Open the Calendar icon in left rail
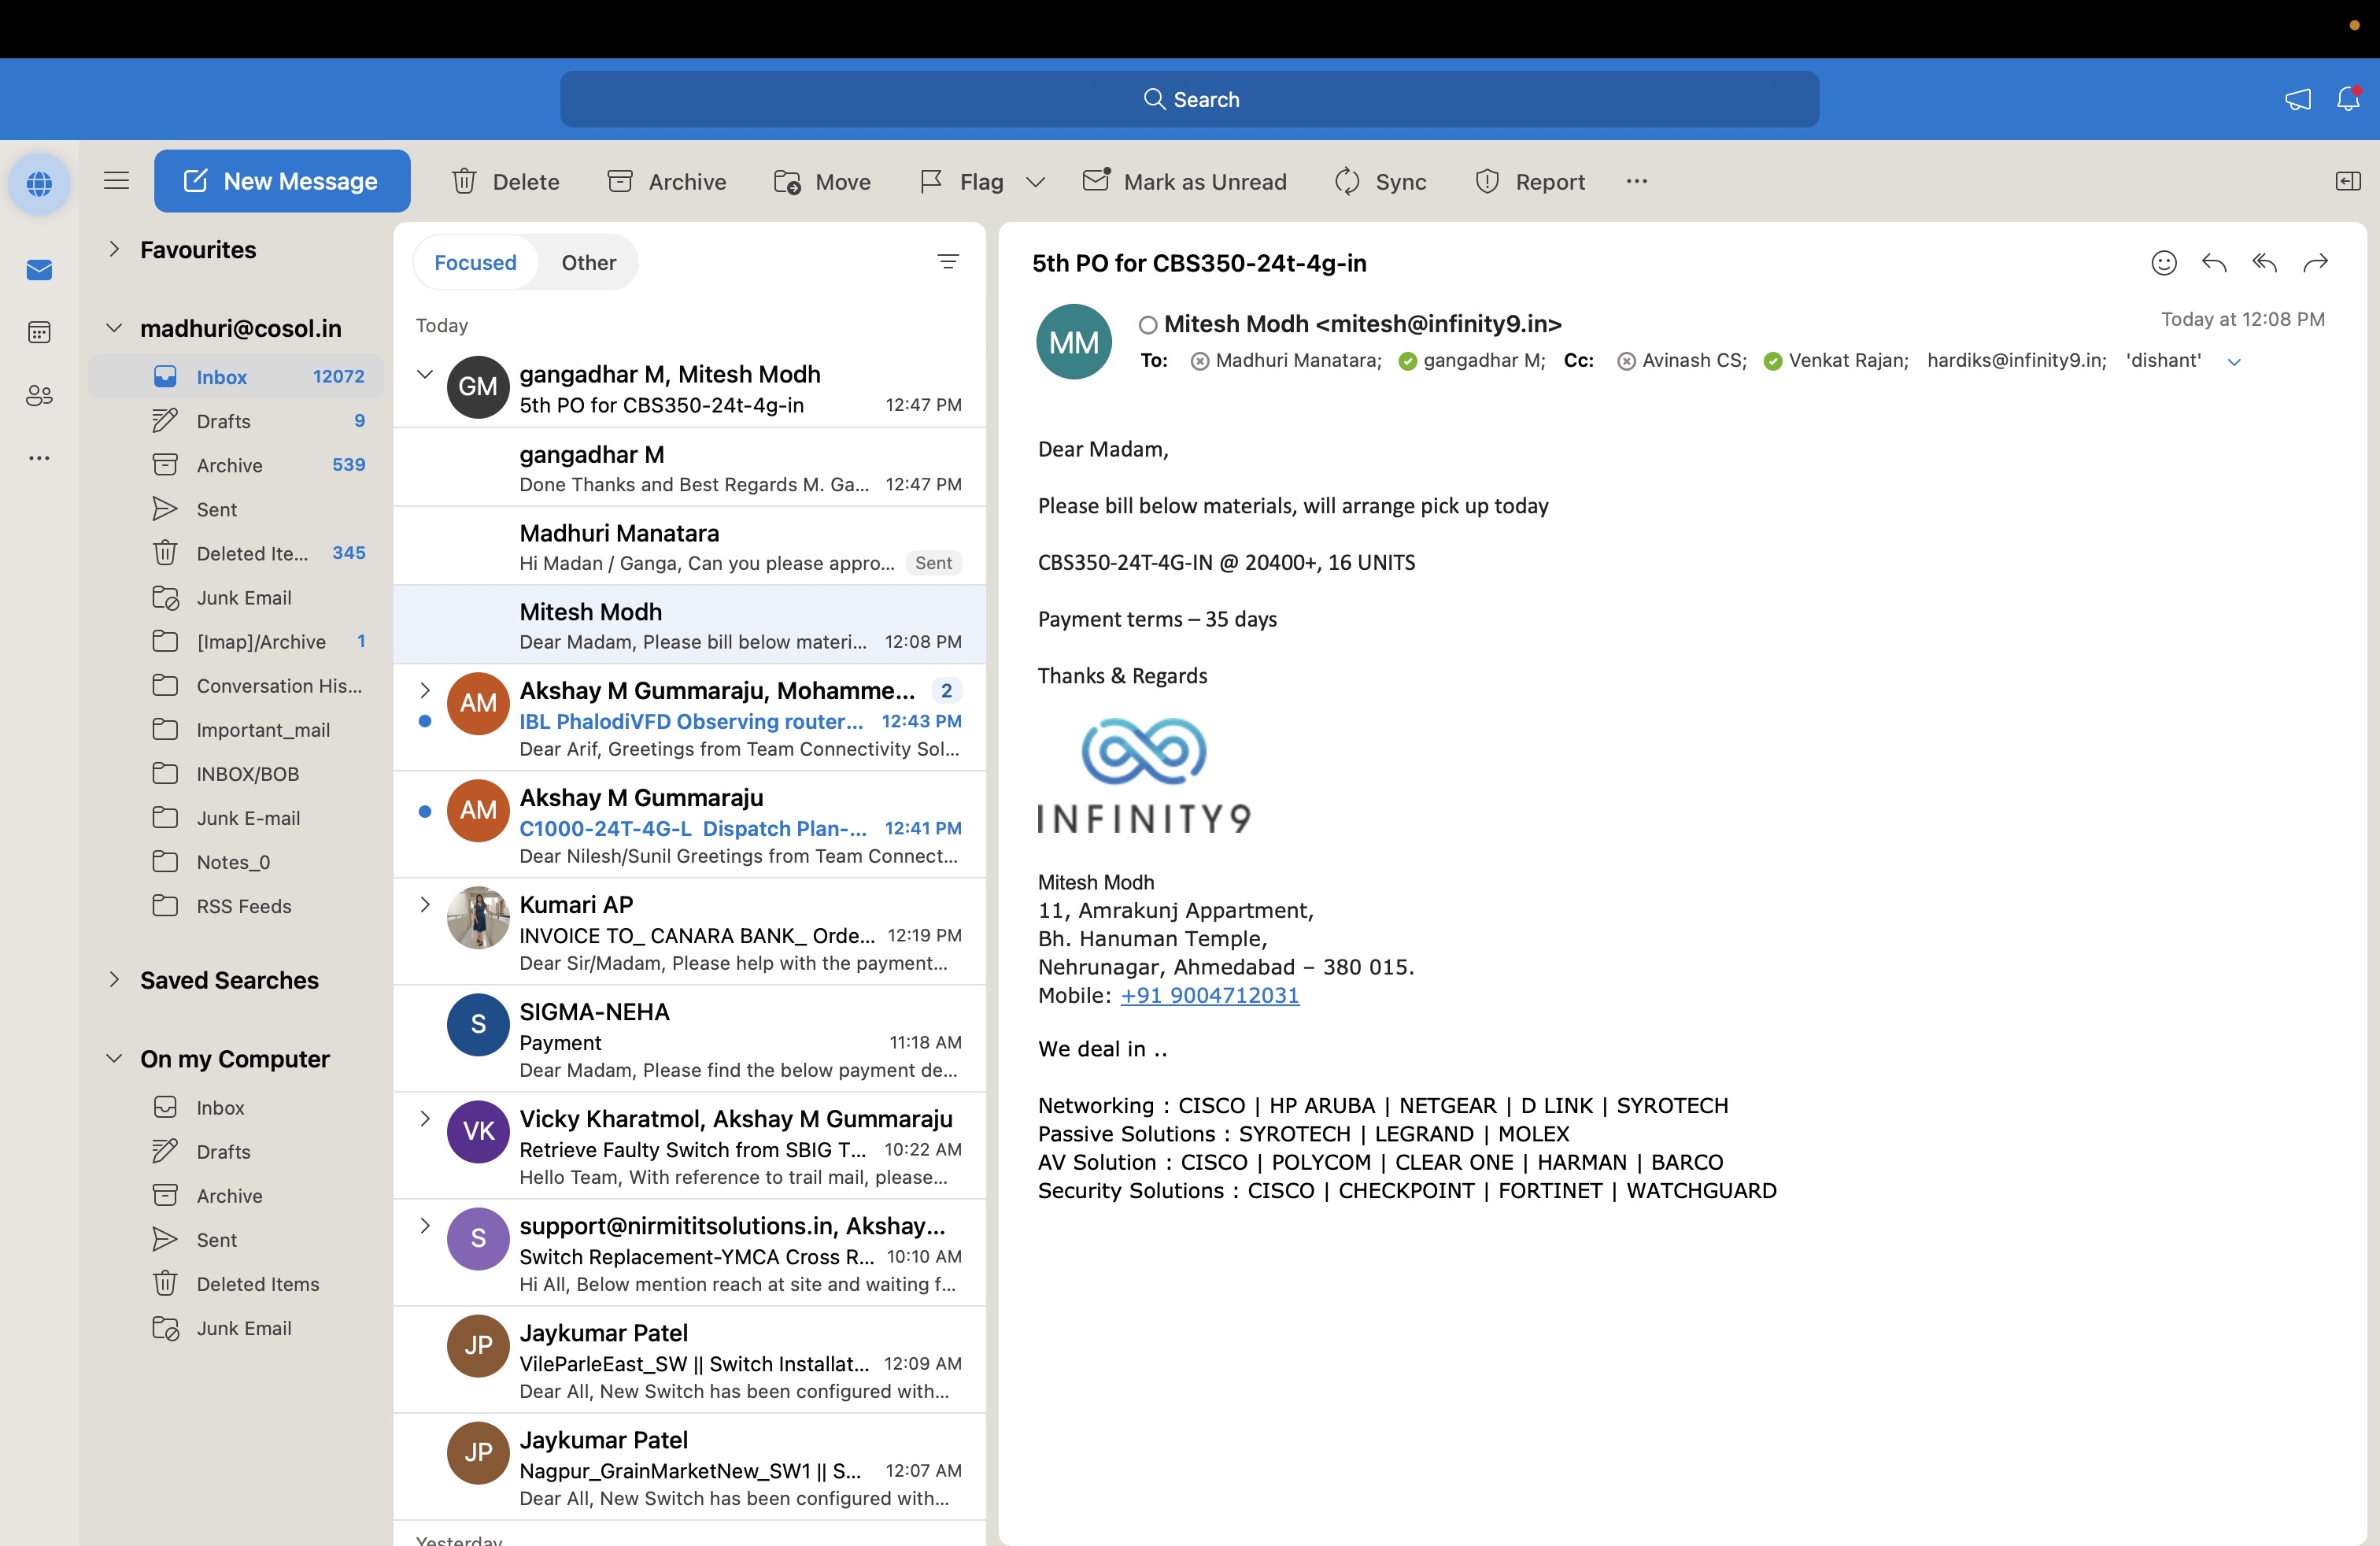 pyautogui.click(x=39, y=332)
